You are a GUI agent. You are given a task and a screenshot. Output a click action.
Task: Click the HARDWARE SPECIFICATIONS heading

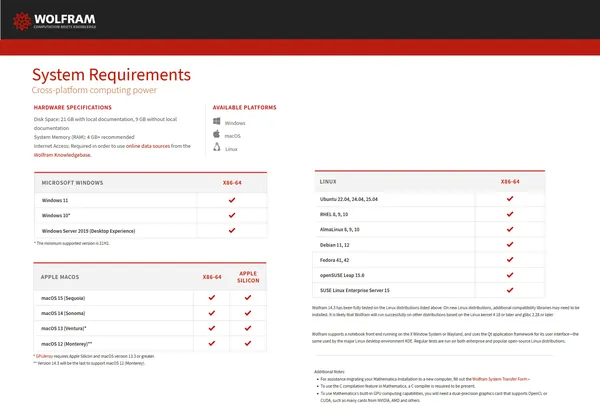pyautogui.click(x=73, y=108)
